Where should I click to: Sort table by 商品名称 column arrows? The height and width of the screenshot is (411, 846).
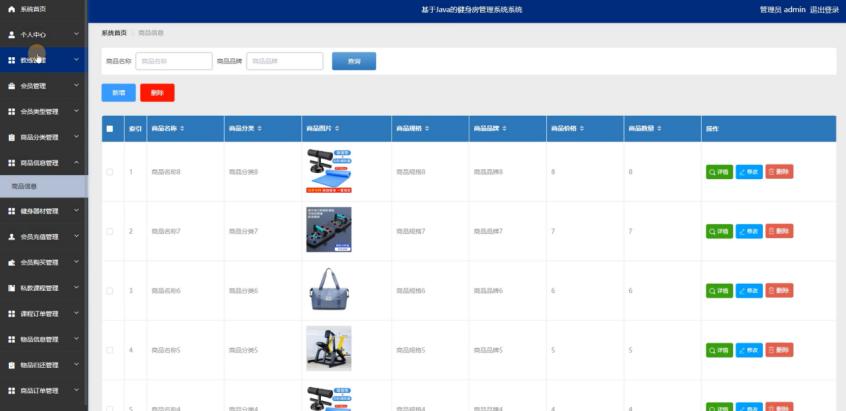[x=182, y=129]
